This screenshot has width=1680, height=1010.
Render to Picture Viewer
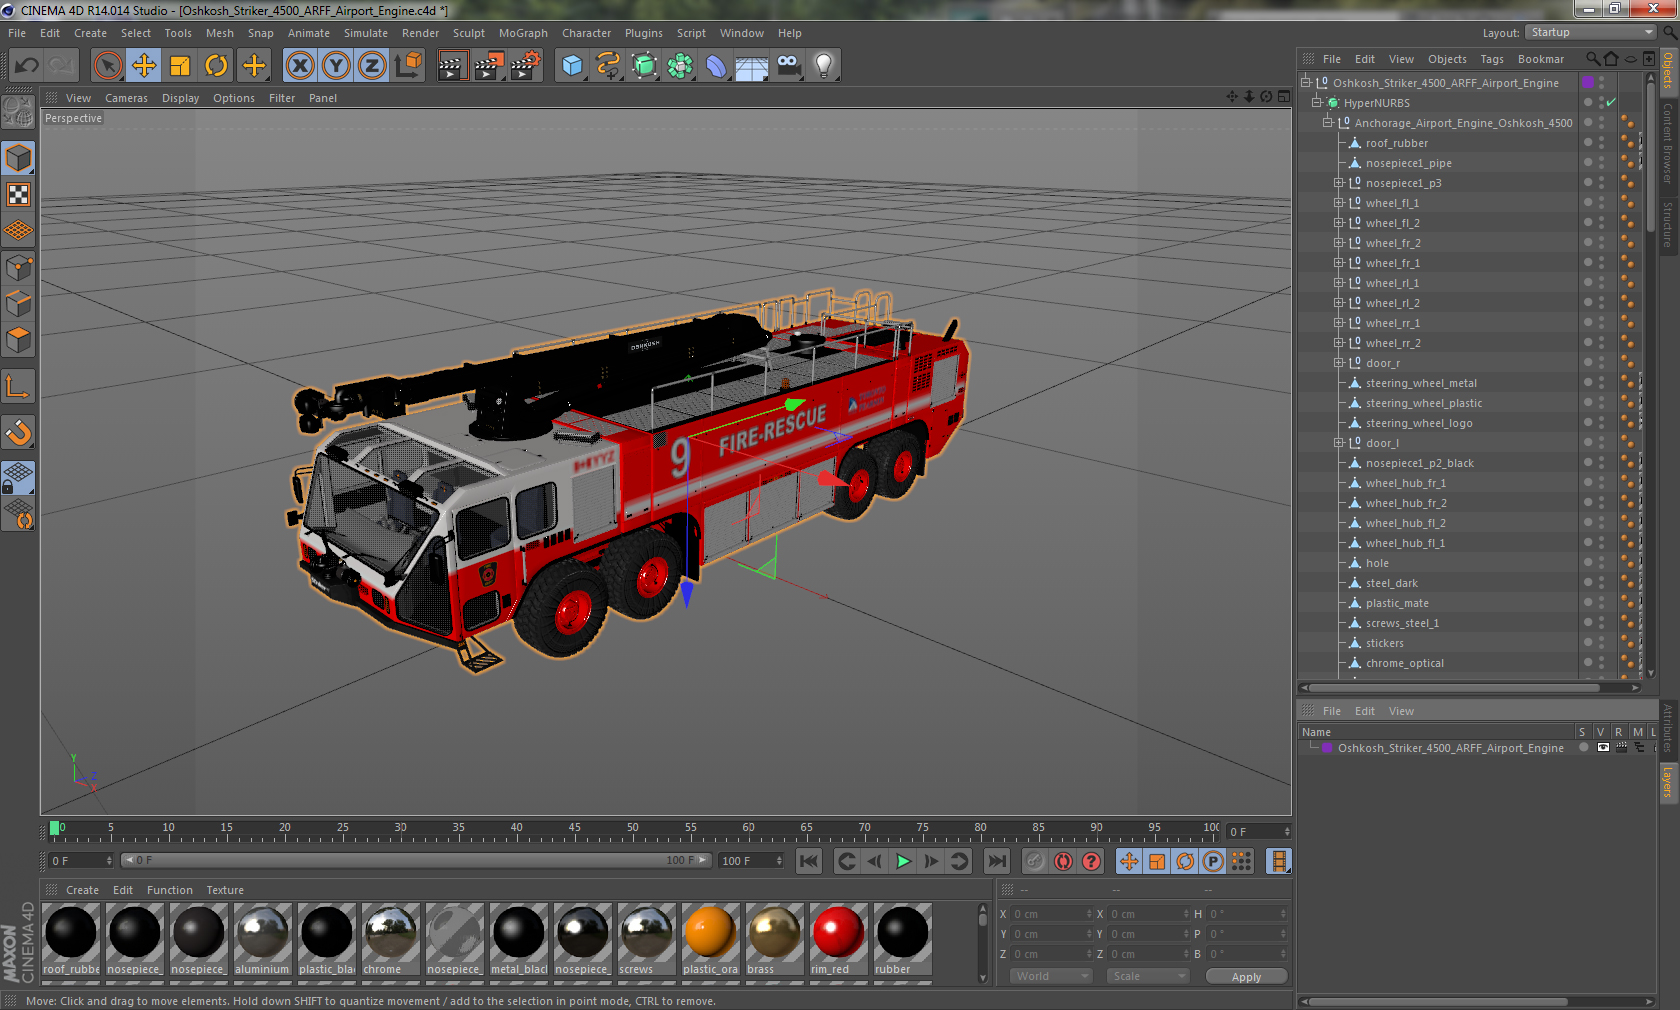489,66
